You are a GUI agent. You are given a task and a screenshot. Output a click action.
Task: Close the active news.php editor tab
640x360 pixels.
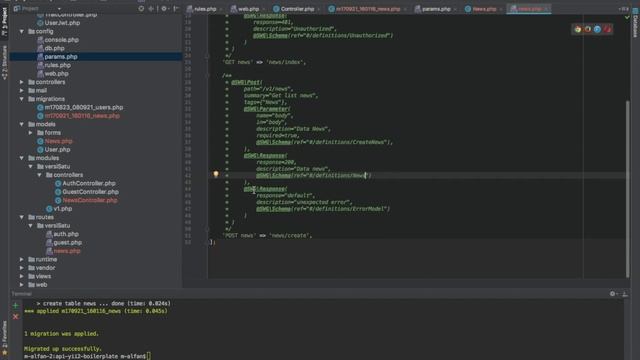coord(547,9)
